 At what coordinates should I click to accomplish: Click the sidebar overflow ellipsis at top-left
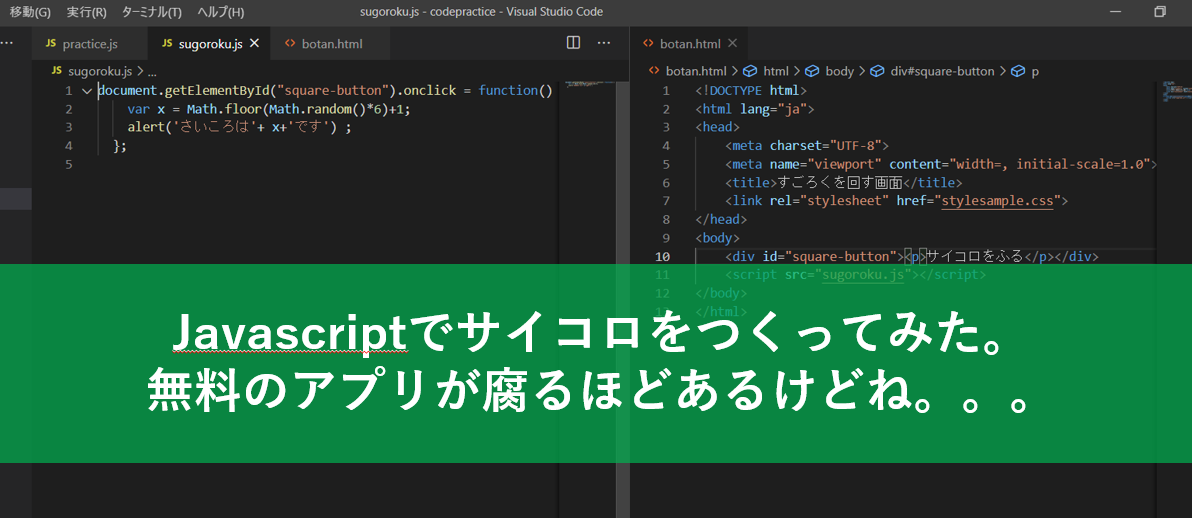[x=8, y=43]
